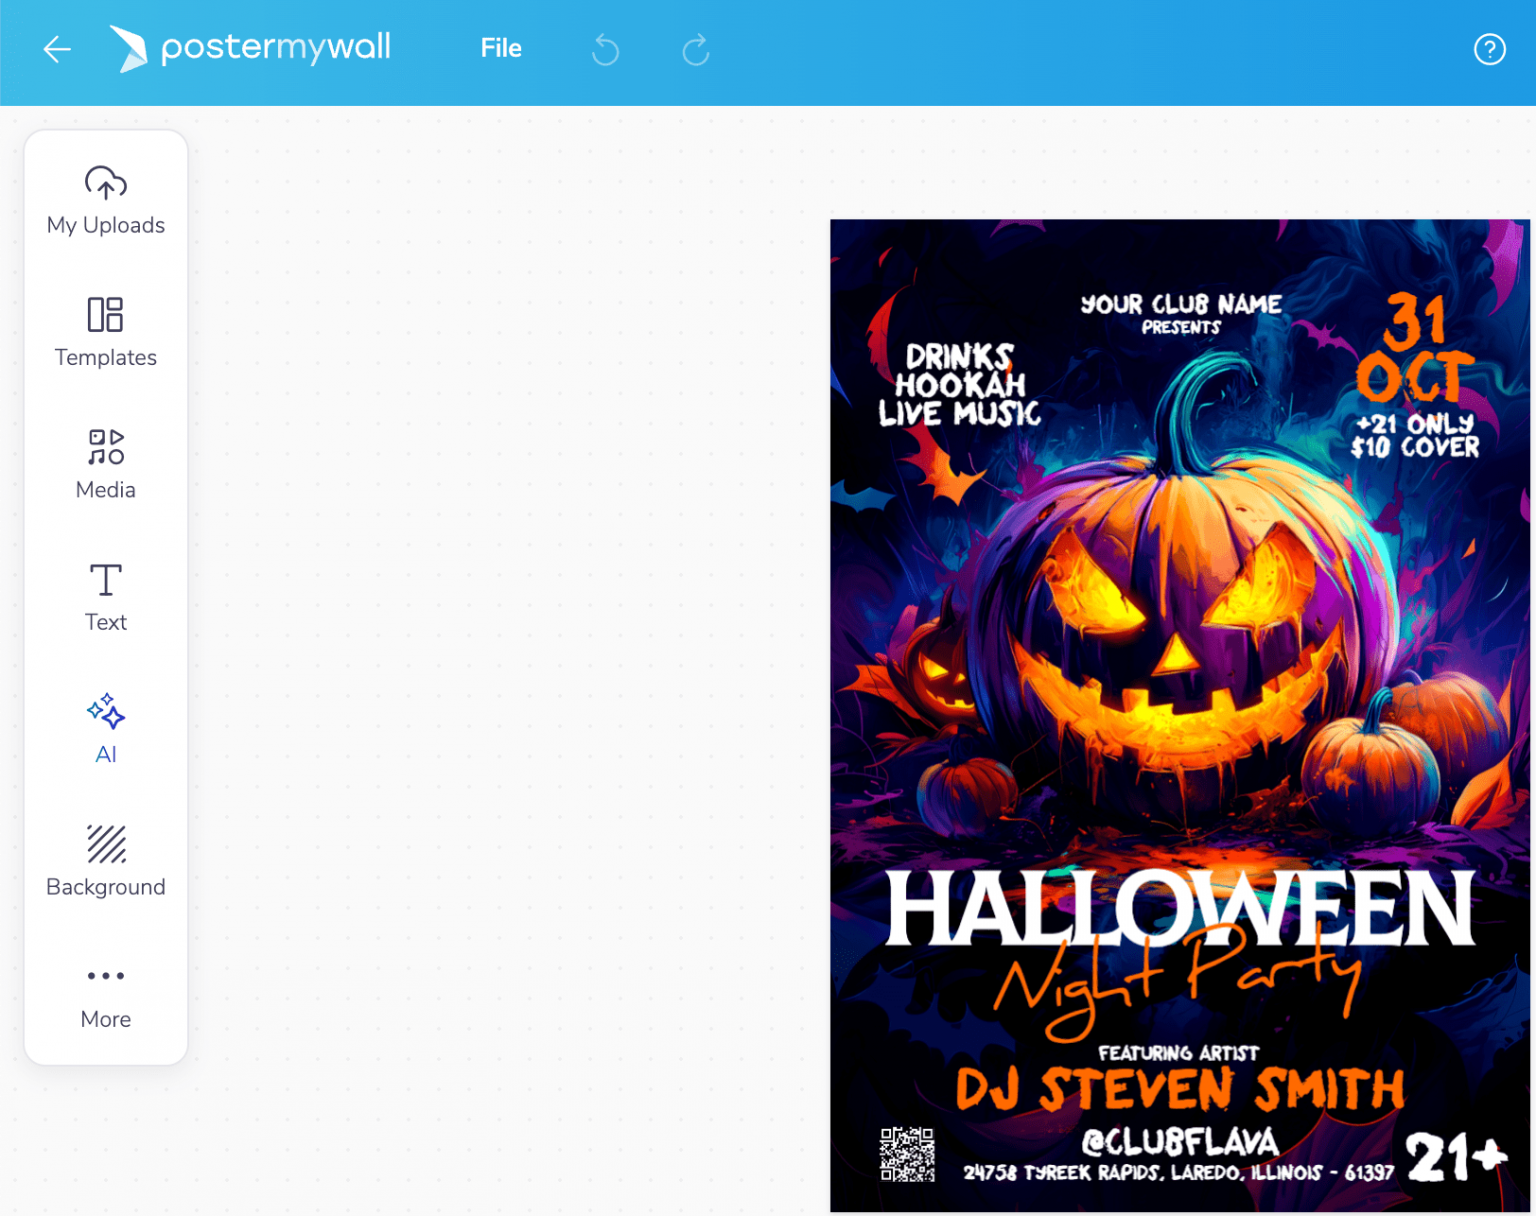1536x1216 pixels.
Task: Open the File menu
Action: pyautogui.click(x=500, y=48)
